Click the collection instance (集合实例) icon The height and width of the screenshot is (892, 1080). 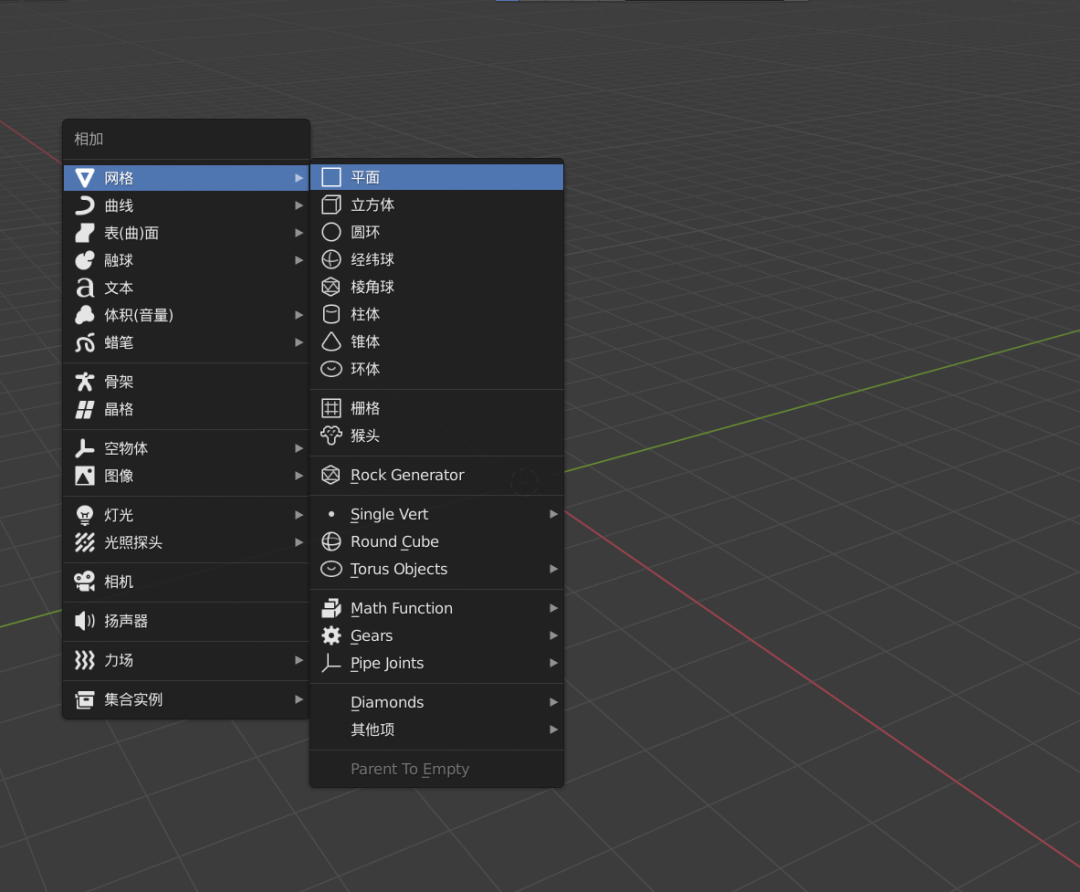(x=85, y=700)
